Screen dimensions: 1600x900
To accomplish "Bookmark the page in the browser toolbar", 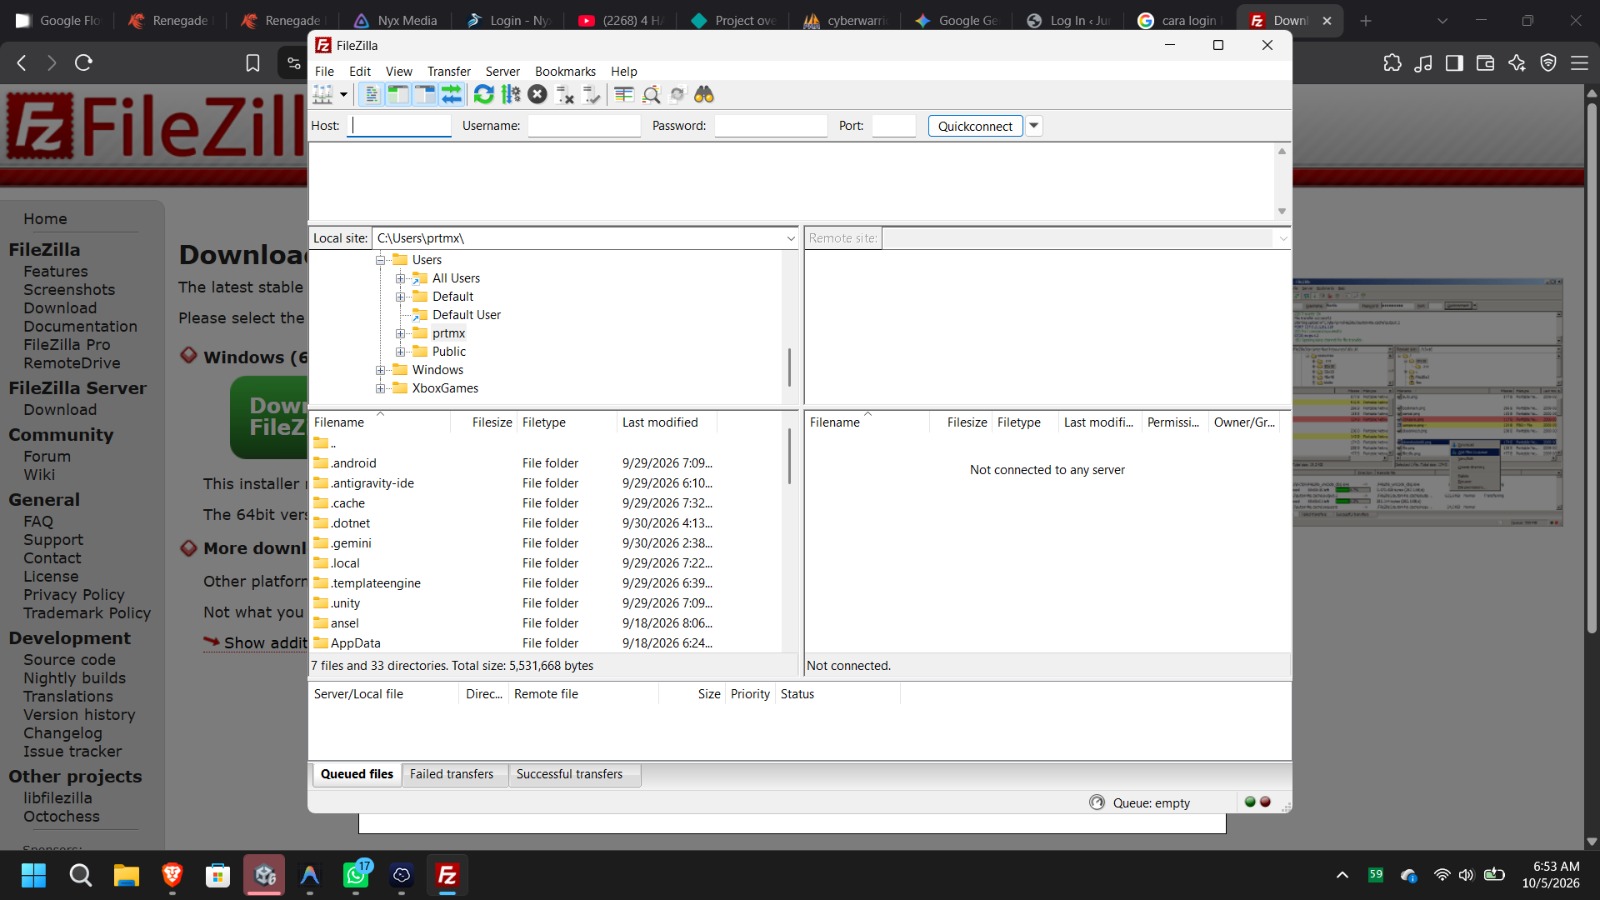I will pyautogui.click(x=253, y=63).
